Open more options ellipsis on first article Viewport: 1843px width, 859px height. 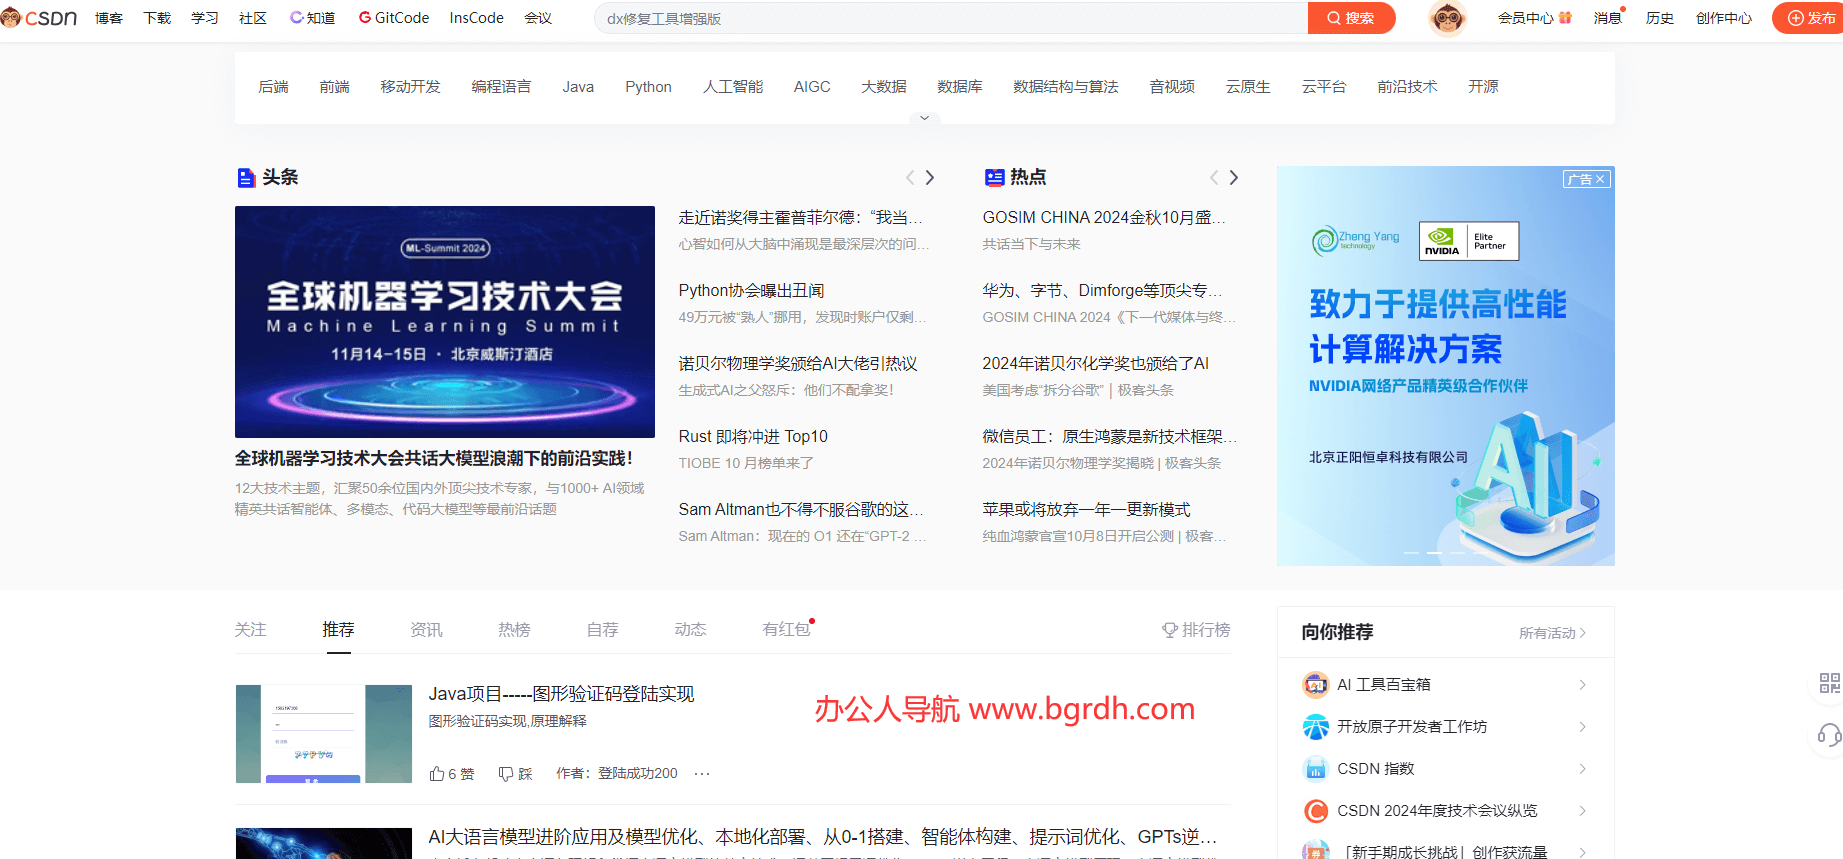702,774
